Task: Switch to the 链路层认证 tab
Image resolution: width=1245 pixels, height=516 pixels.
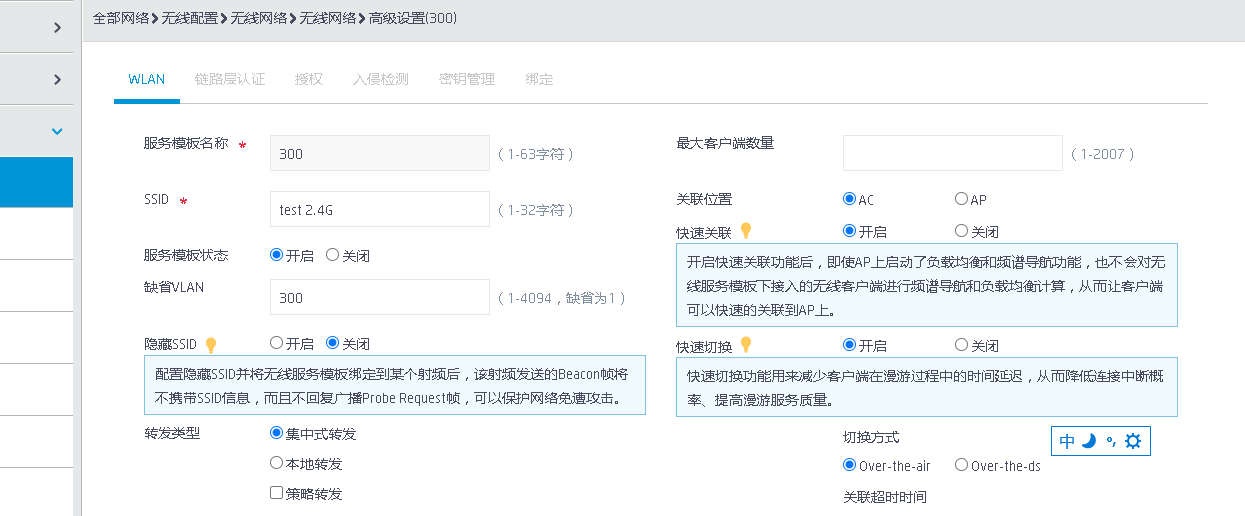Action: tap(230, 79)
